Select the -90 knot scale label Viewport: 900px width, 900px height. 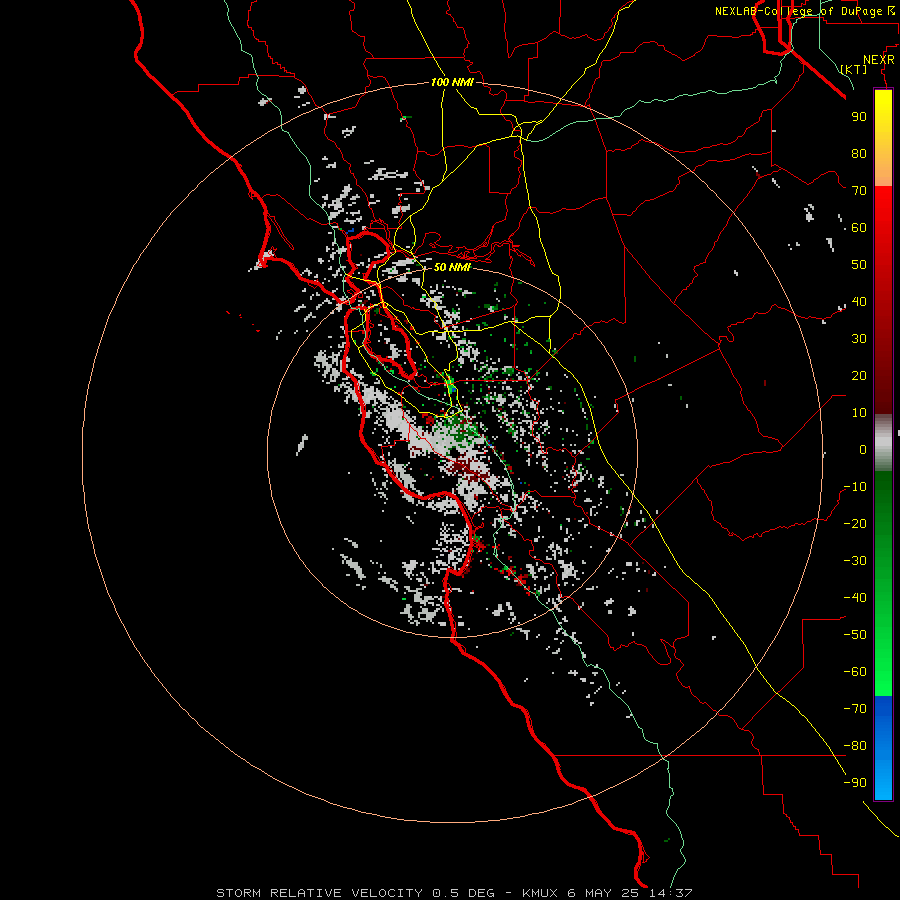[855, 783]
